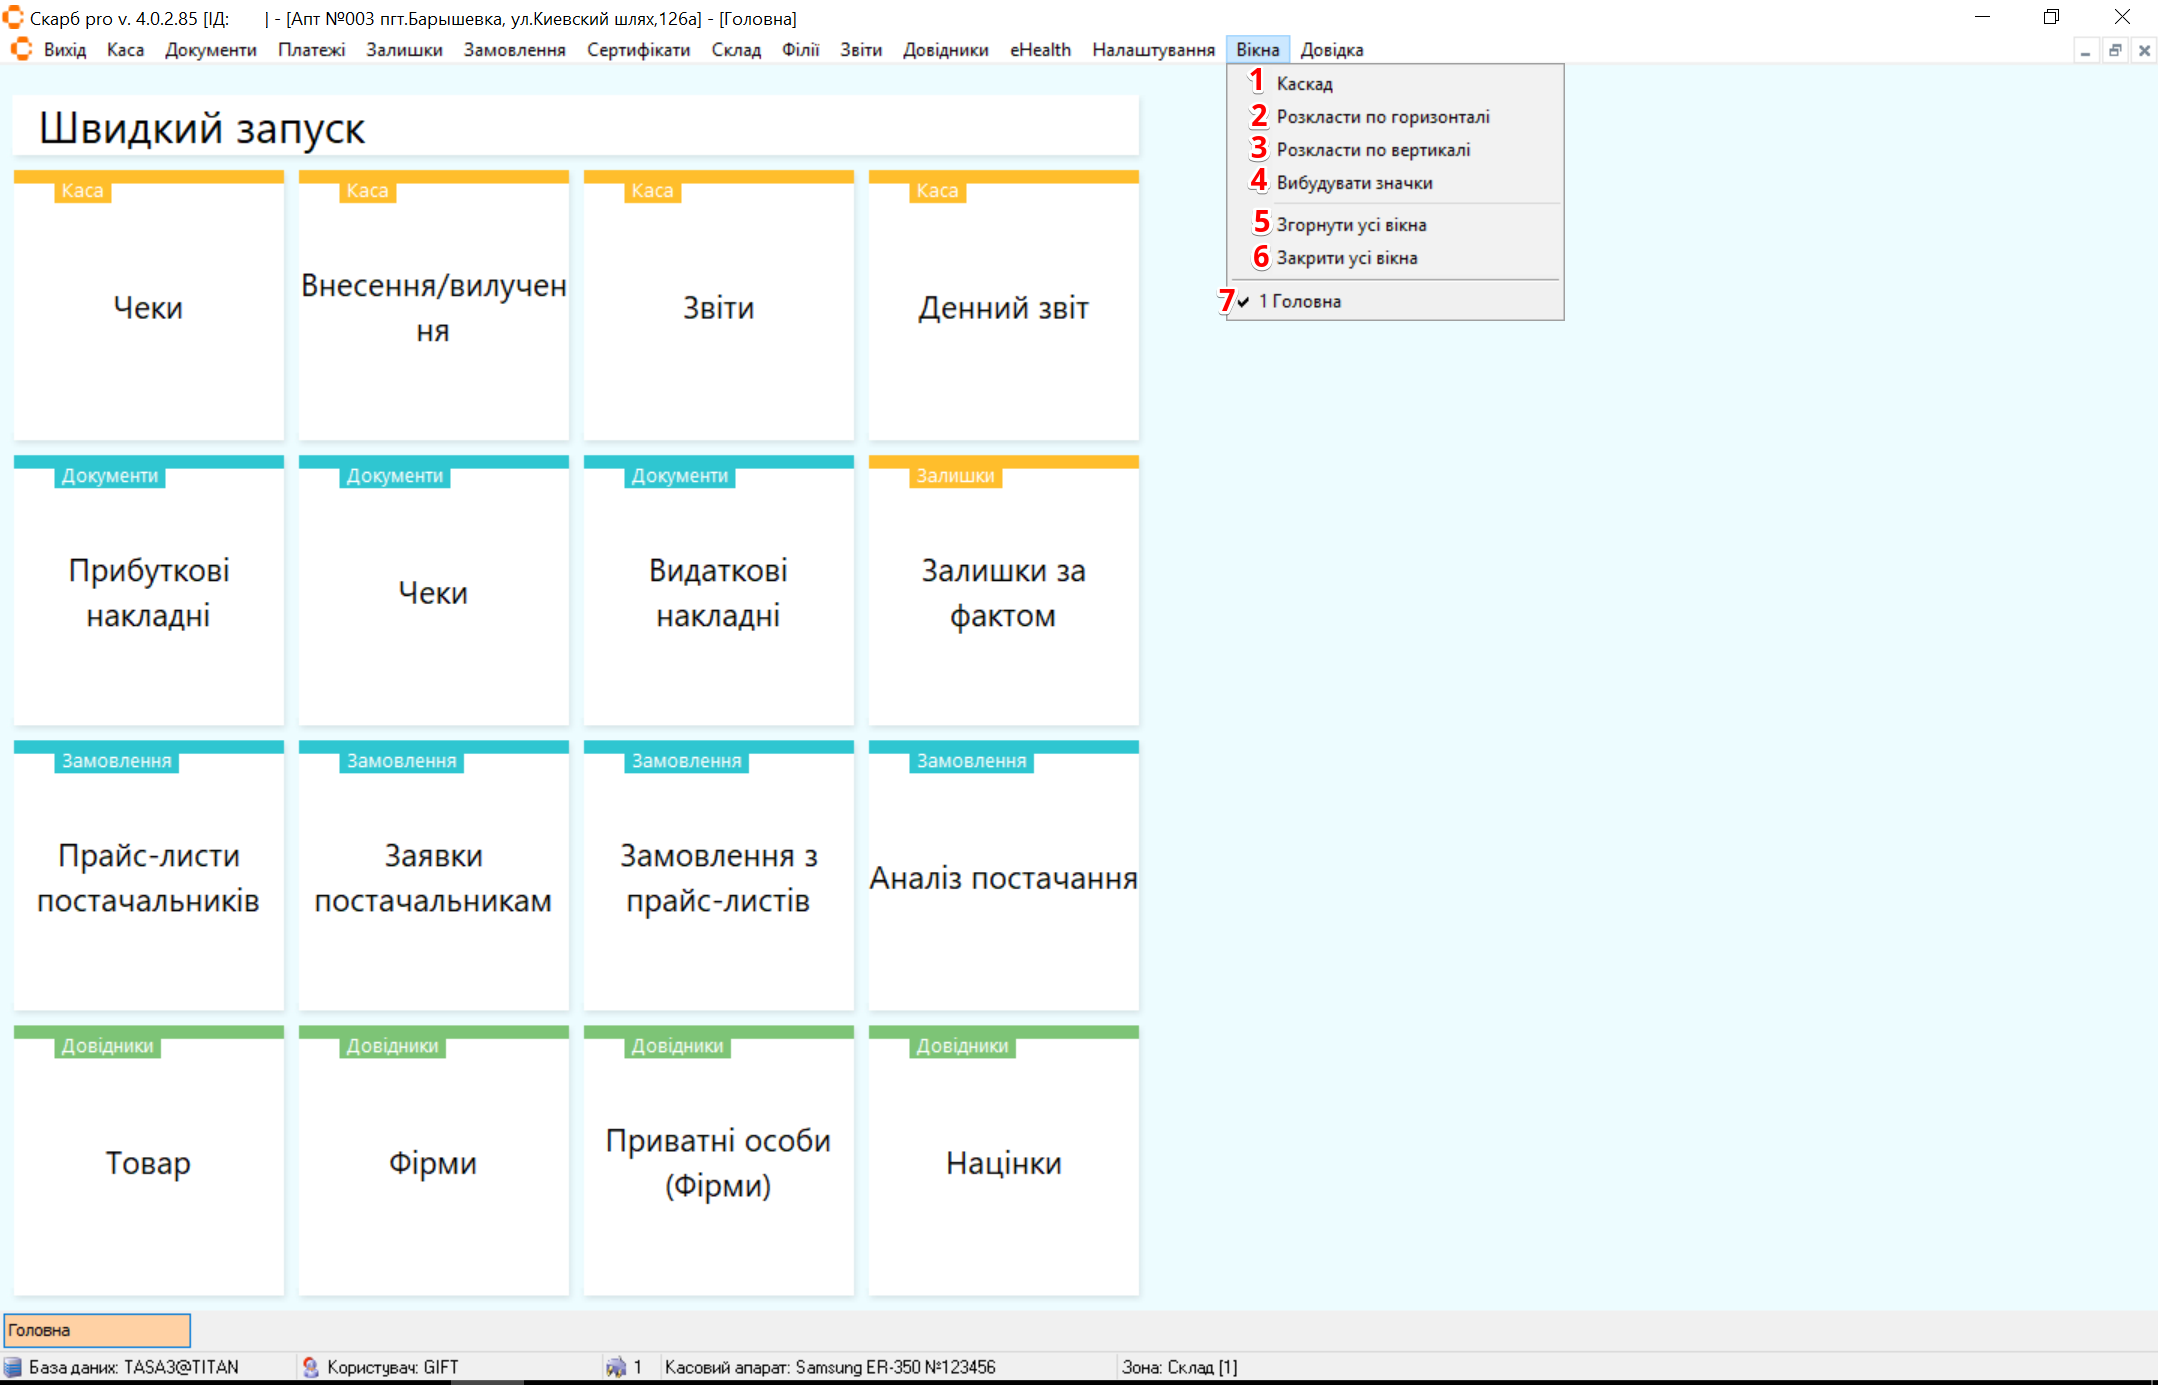Select Закрити усі вікна menu entry
The height and width of the screenshot is (1385, 2158).
coord(1346,258)
